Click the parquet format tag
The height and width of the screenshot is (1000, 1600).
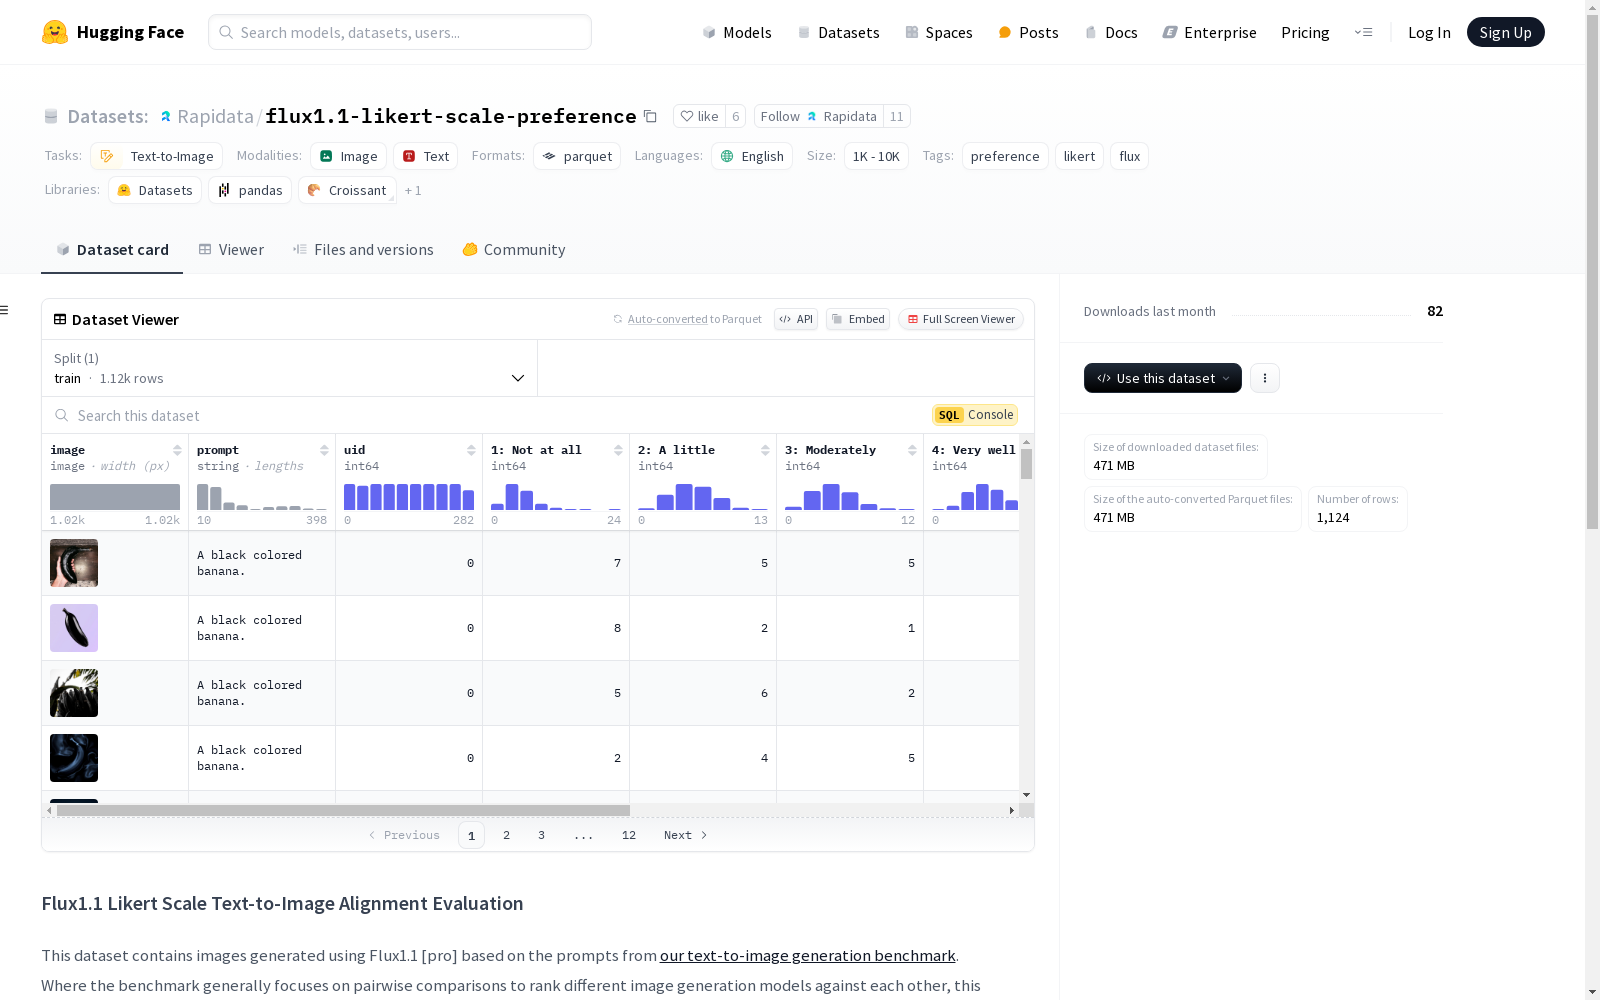[x=577, y=156]
